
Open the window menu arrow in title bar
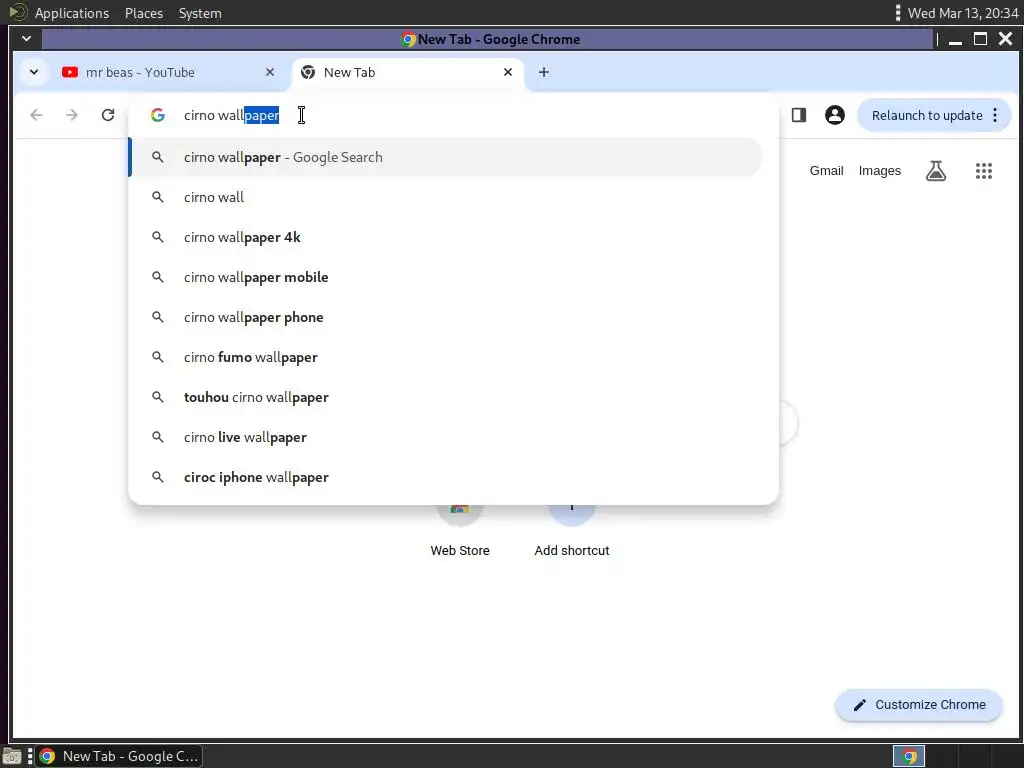[26, 39]
